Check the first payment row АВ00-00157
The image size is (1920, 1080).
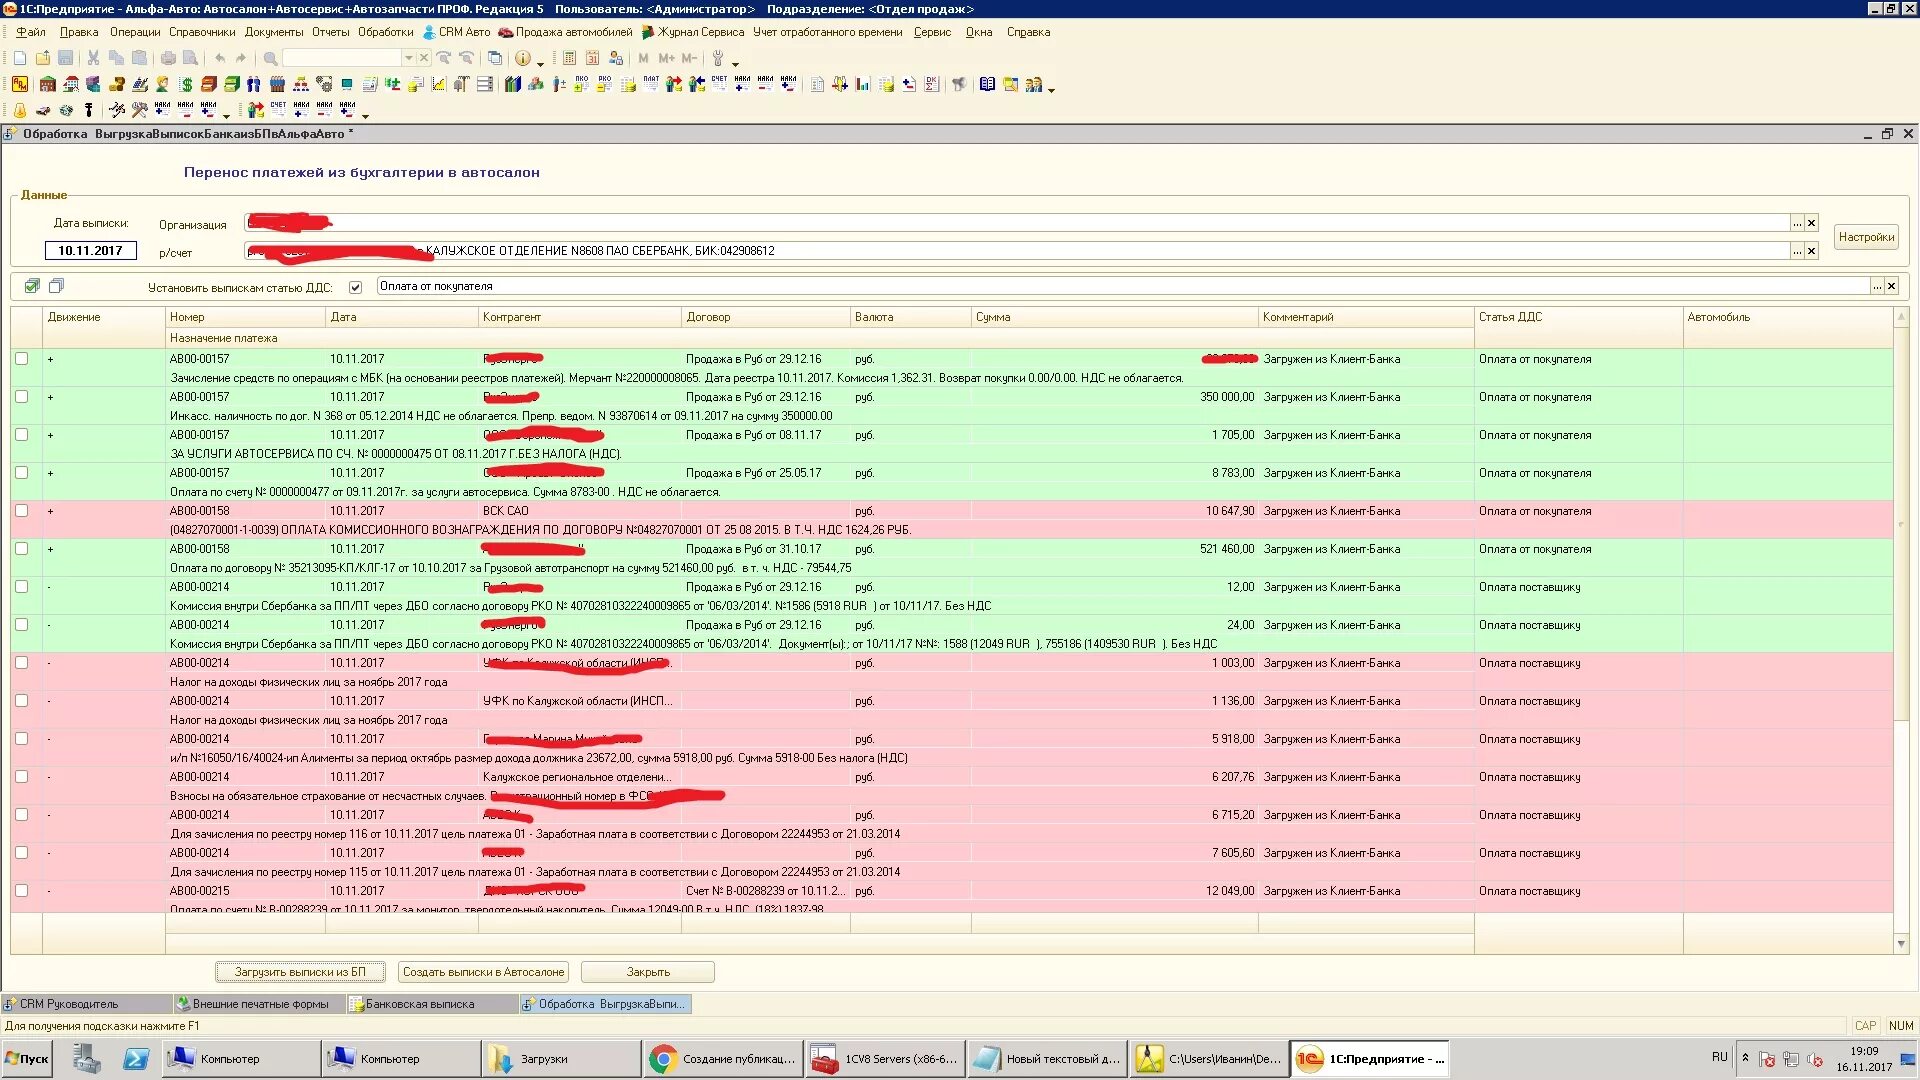coord(21,359)
